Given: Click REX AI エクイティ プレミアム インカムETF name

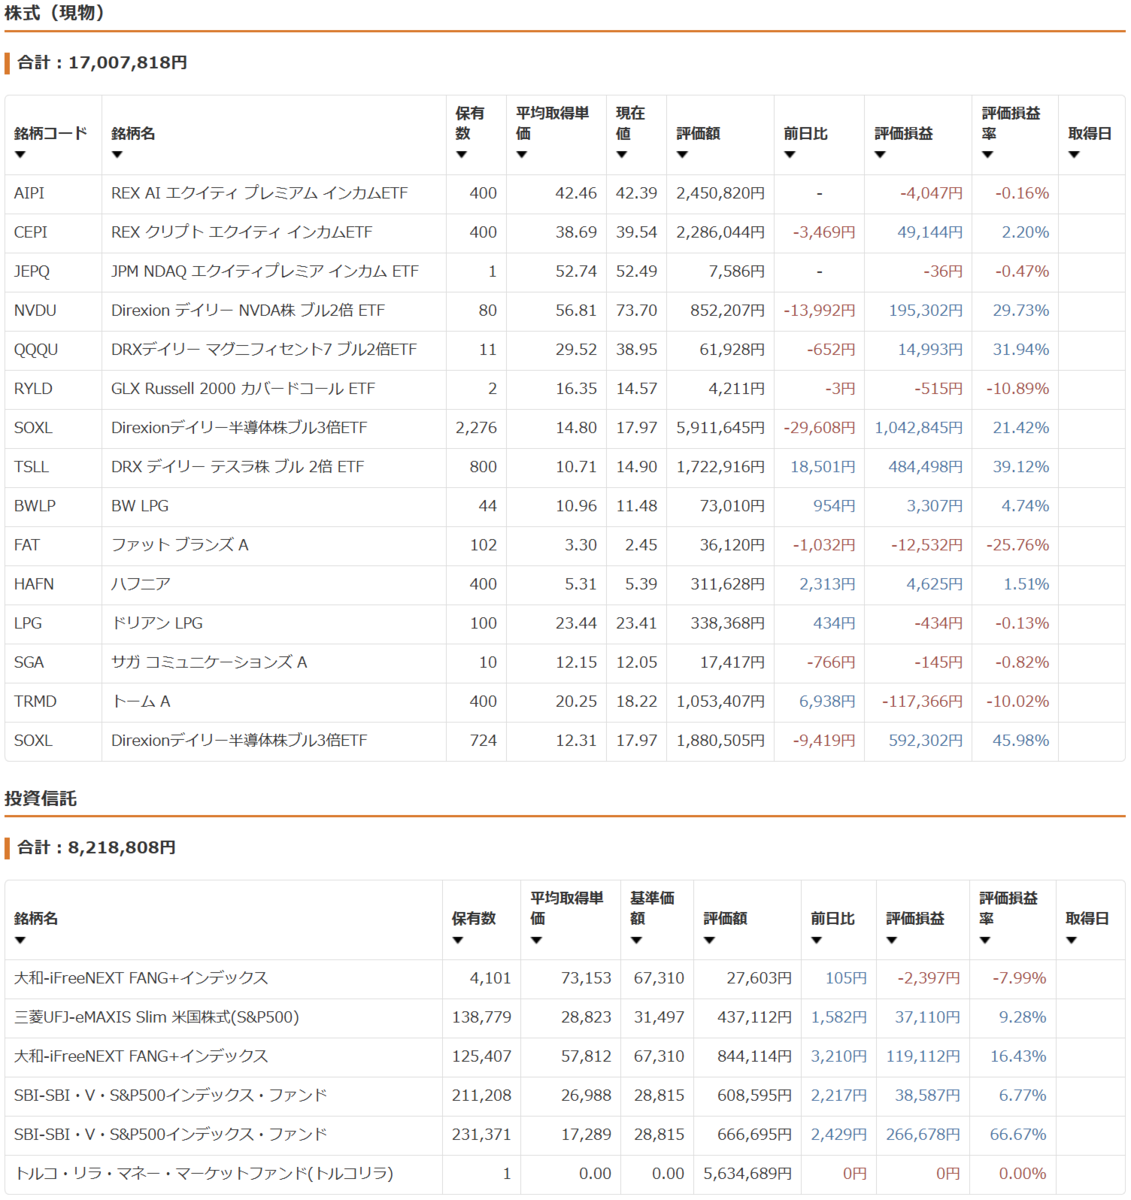Looking at the screenshot, I should pos(259,193).
